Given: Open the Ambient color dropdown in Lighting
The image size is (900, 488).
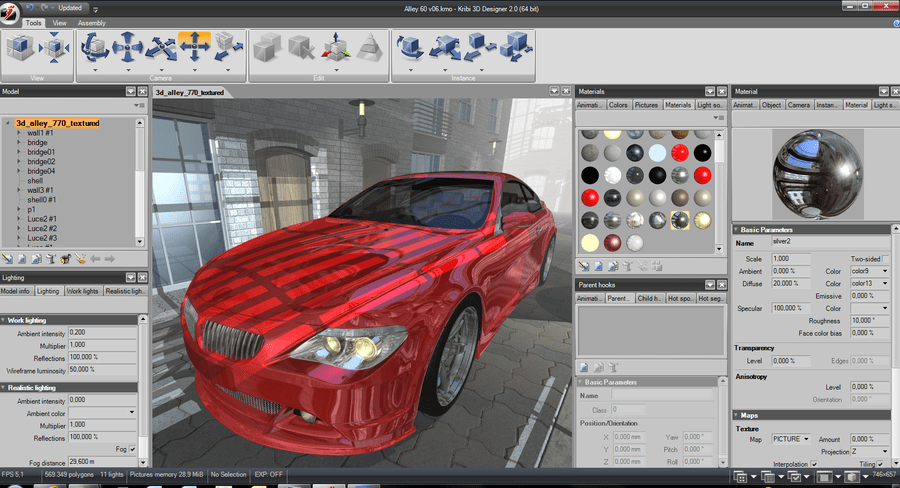Looking at the screenshot, I should pyautogui.click(x=131, y=413).
